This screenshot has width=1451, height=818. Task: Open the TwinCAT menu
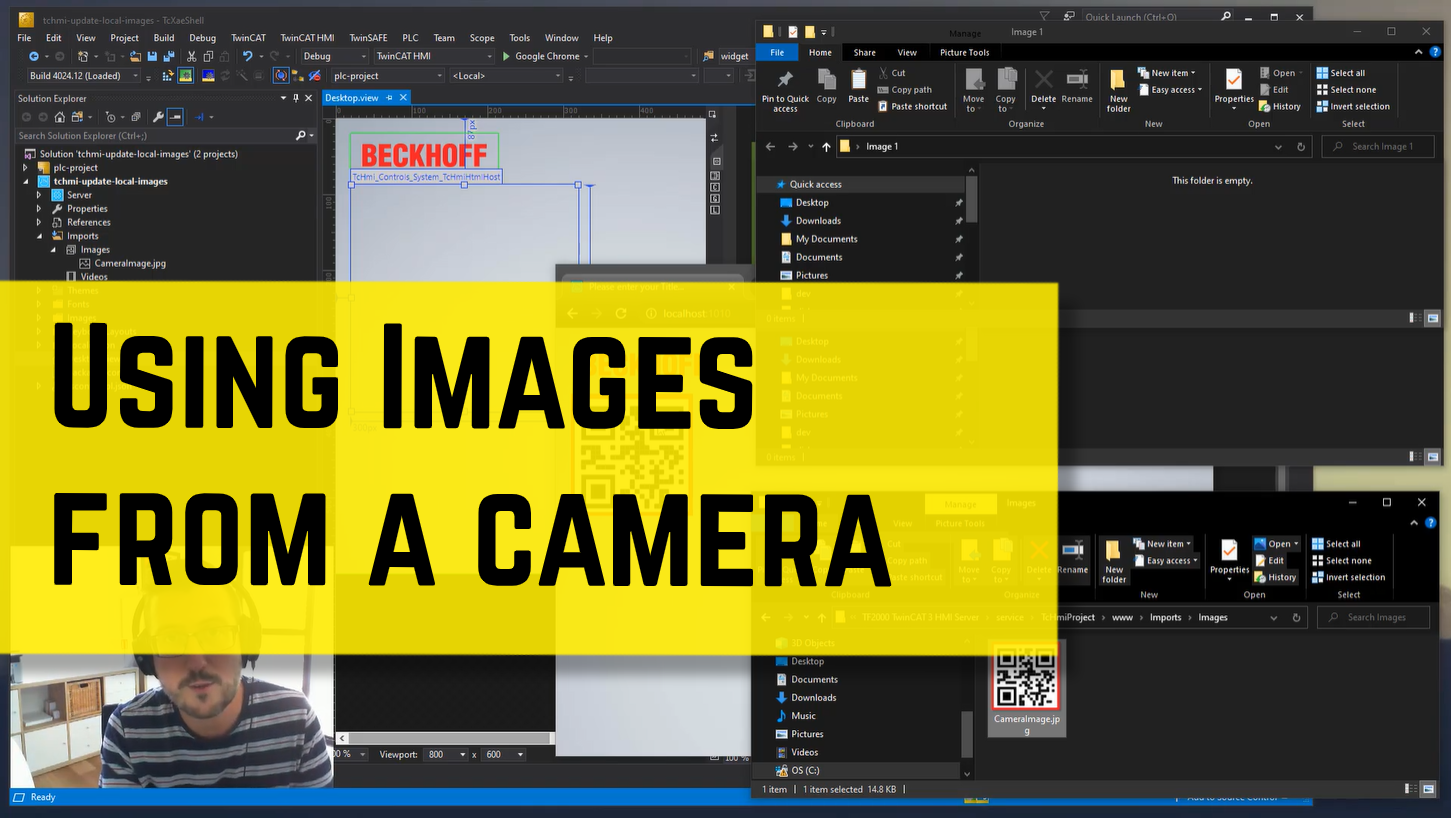click(x=248, y=38)
